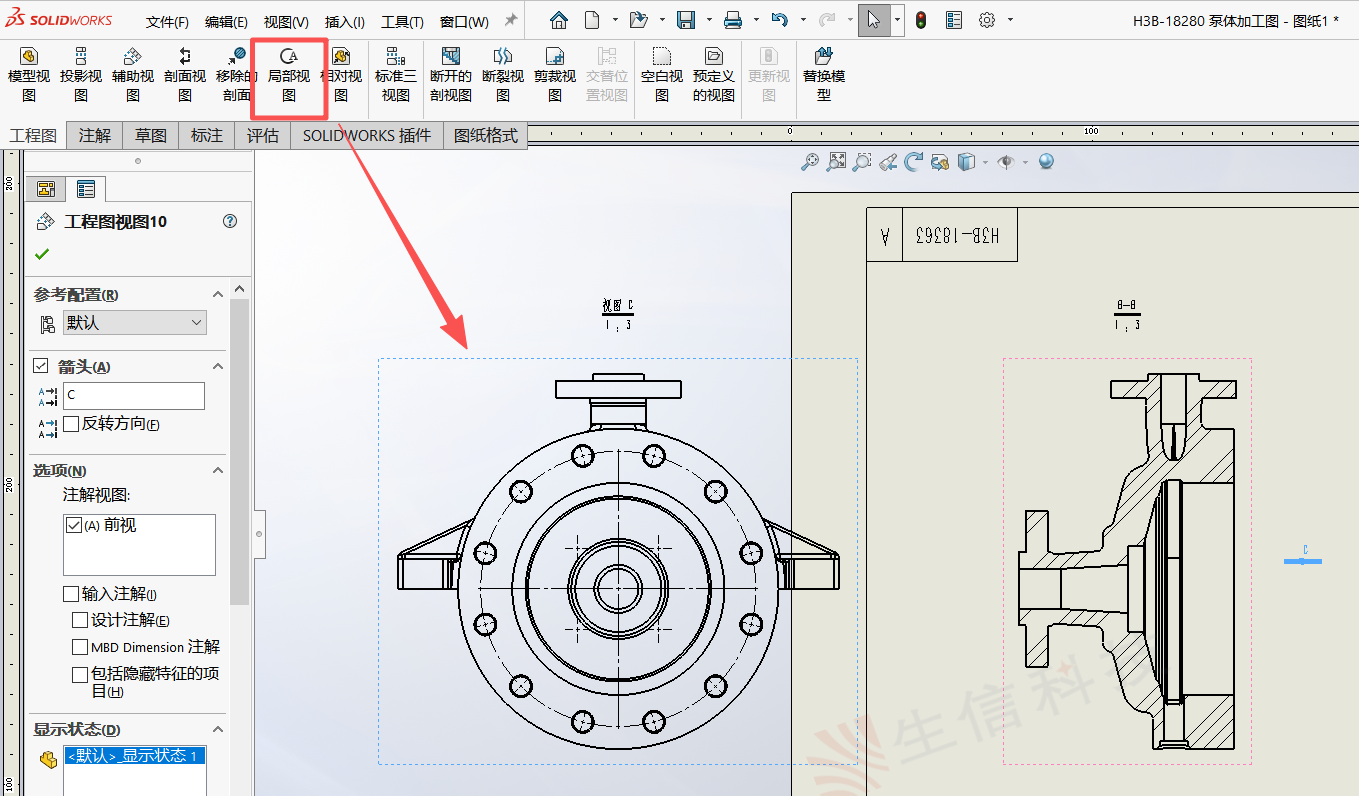Open the Options gear icon

pos(987,20)
